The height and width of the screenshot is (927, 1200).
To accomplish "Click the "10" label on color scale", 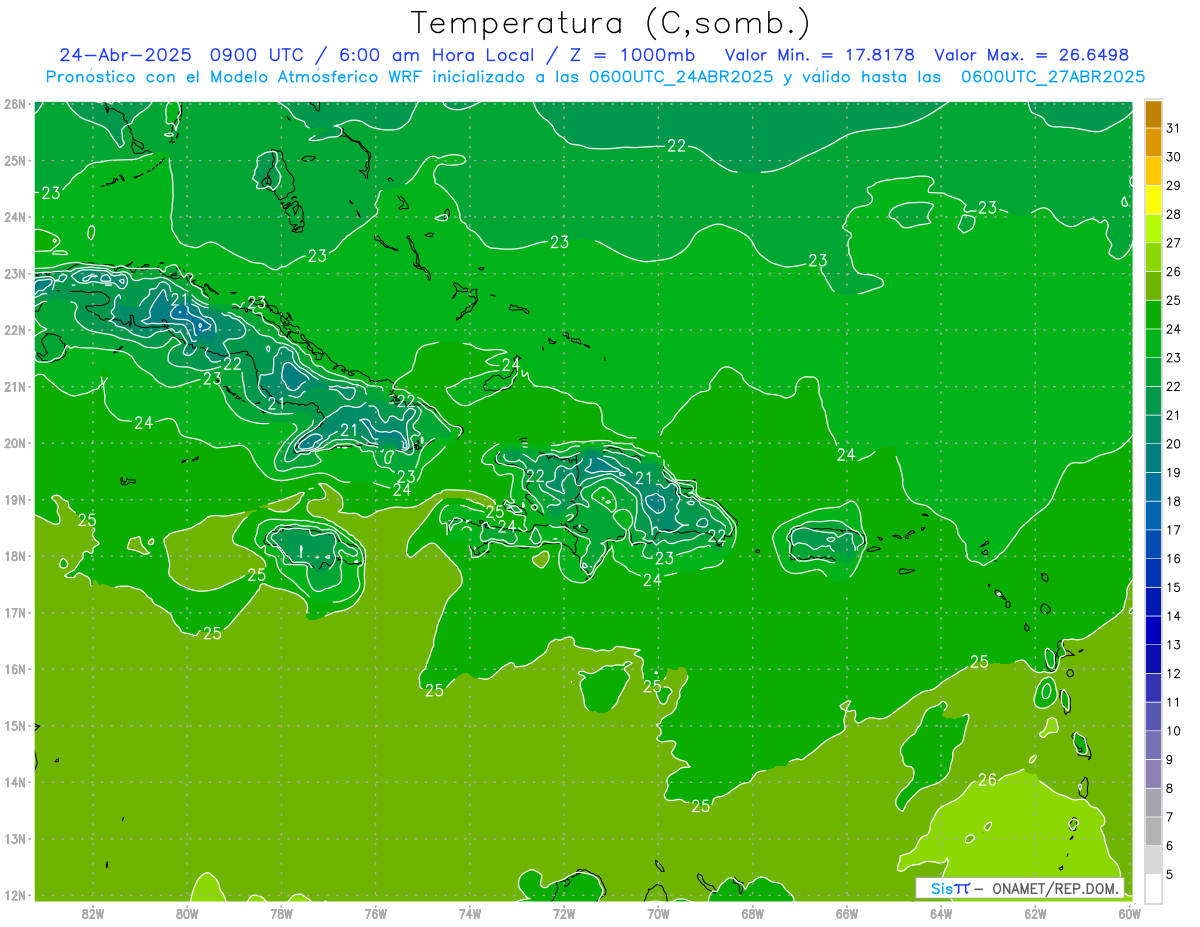I will point(1174,731).
